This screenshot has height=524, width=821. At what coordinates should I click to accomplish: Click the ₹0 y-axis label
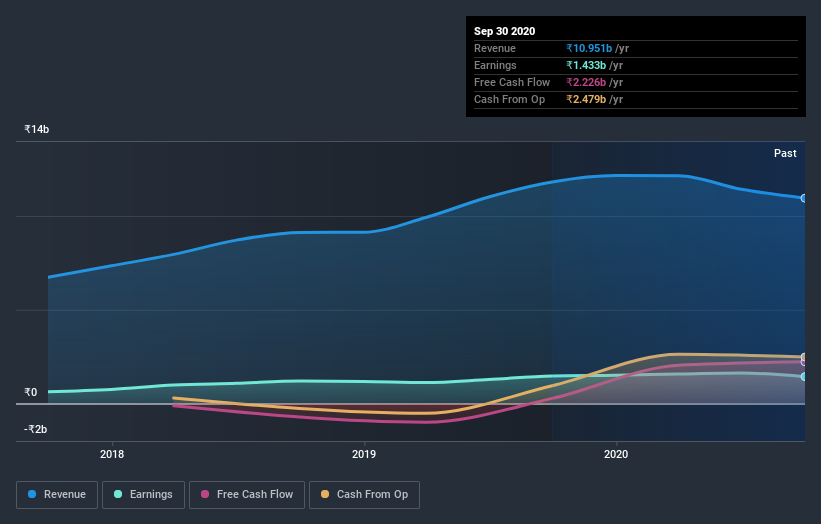(x=31, y=392)
